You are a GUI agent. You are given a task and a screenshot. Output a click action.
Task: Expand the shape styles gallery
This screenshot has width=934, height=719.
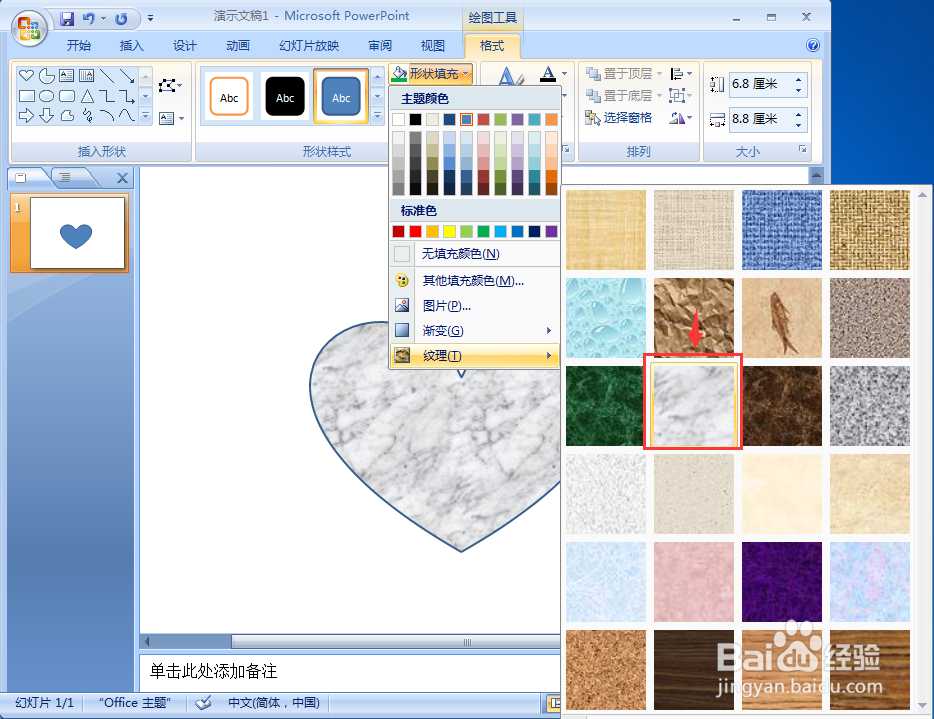pyautogui.click(x=377, y=116)
